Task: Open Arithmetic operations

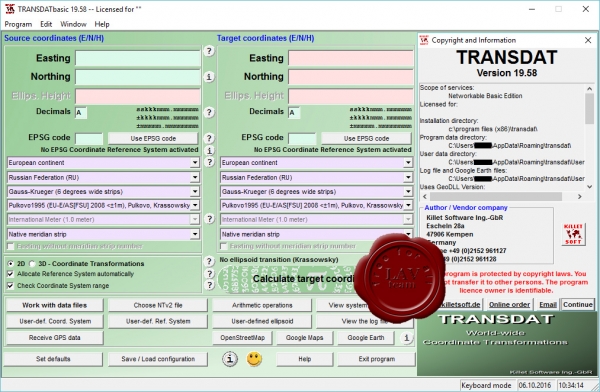Action: coord(262,305)
